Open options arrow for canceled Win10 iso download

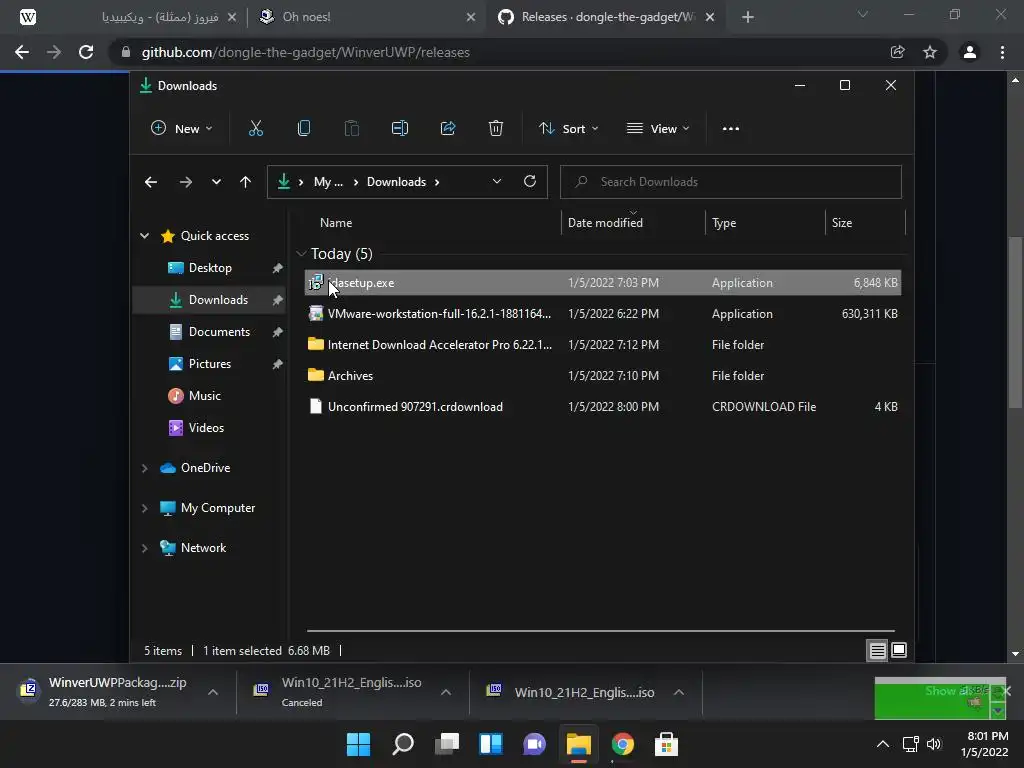(446, 692)
